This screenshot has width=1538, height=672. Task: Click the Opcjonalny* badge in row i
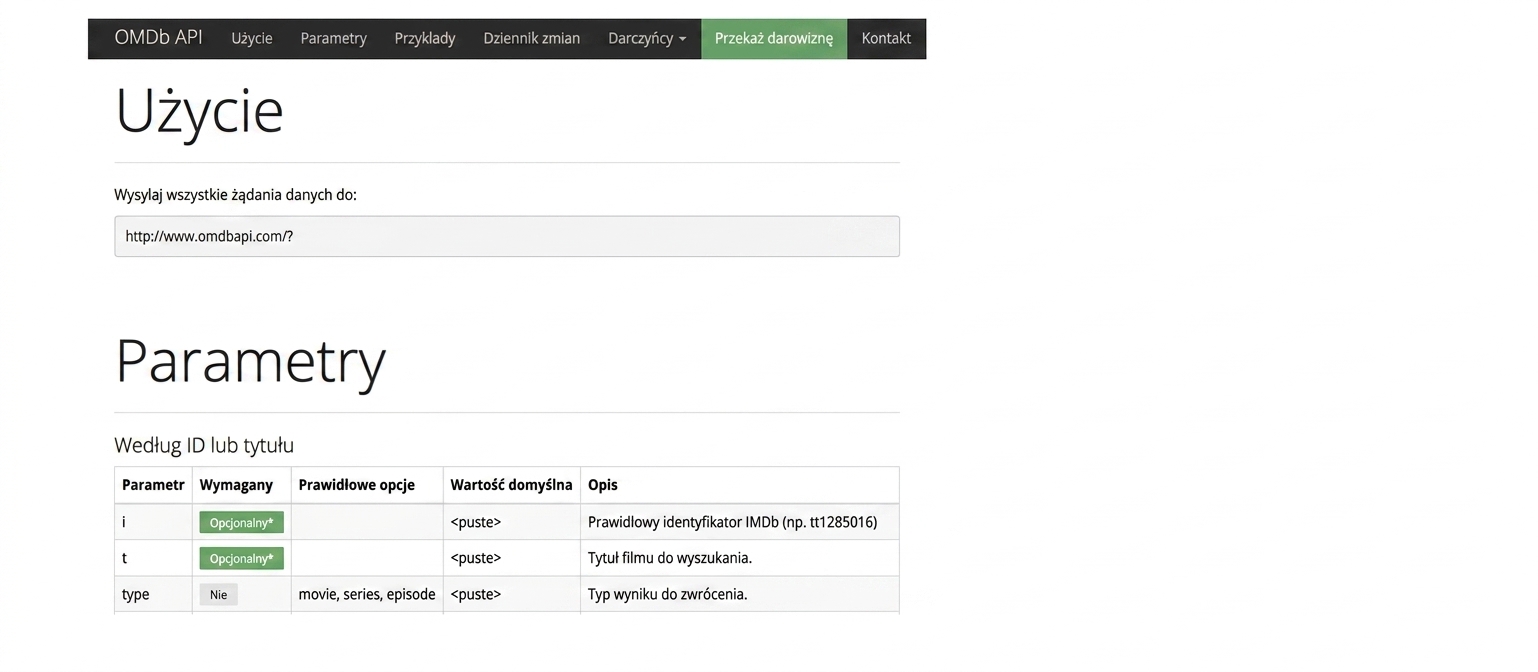[241, 522]
